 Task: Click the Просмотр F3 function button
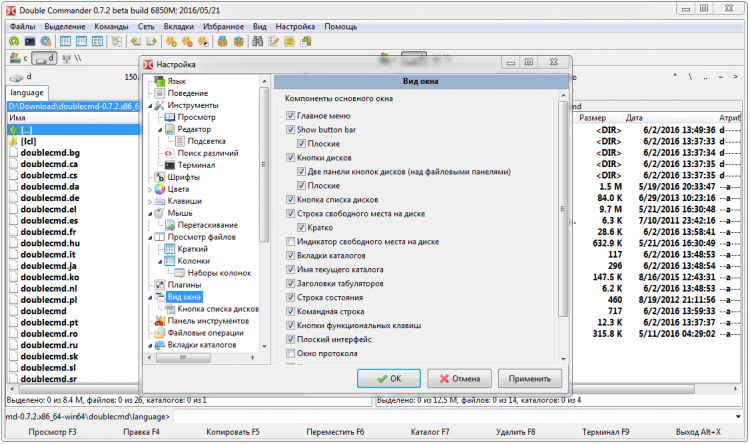tap(52, 432)
